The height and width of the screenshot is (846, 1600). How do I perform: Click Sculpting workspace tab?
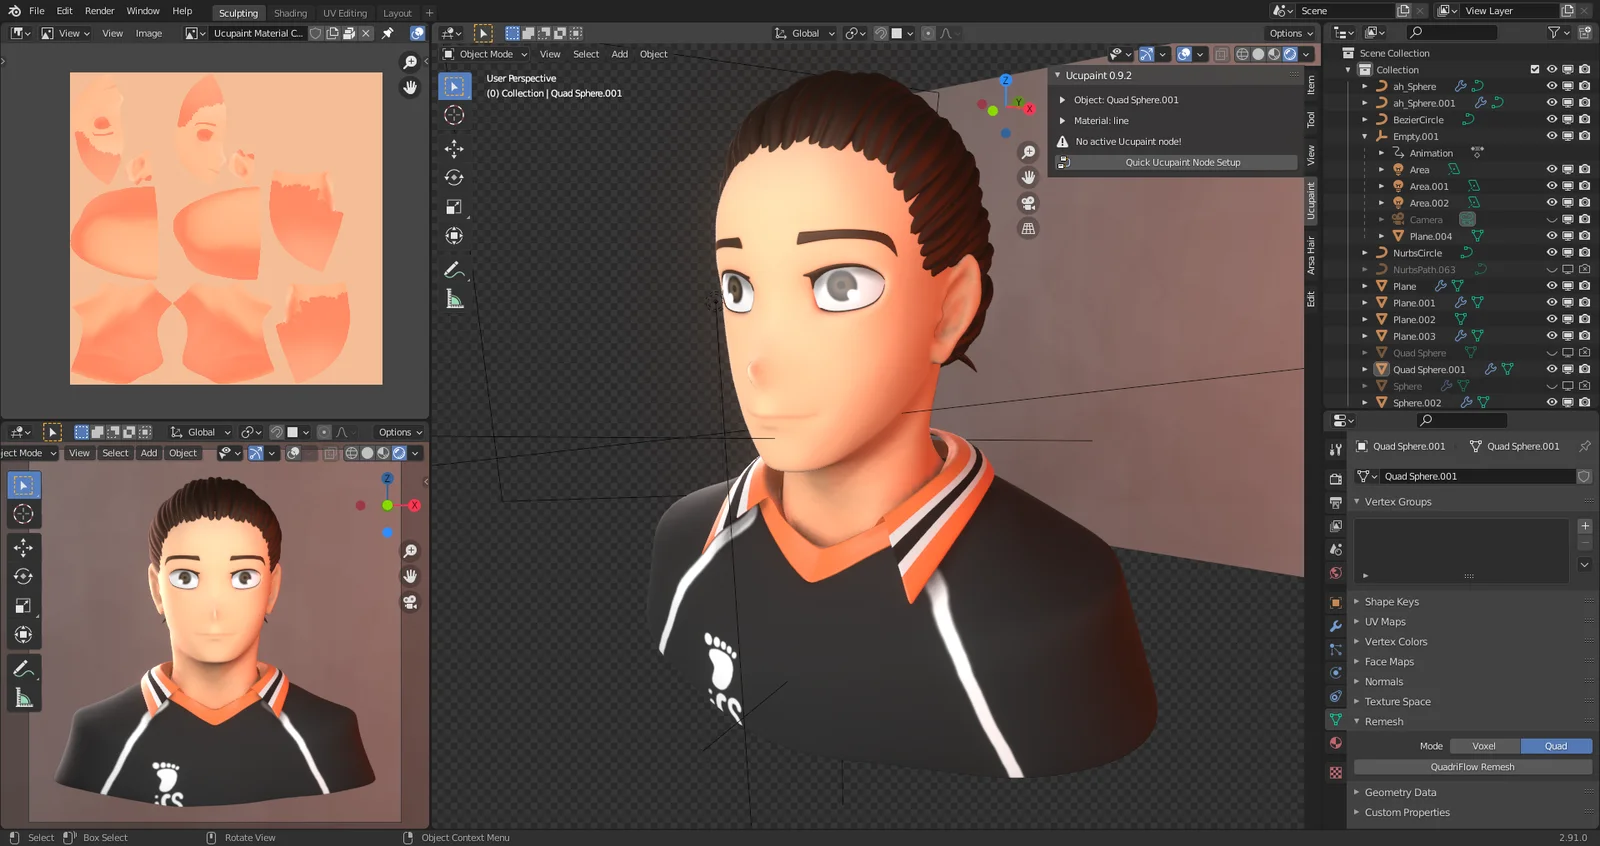(238, 13)
